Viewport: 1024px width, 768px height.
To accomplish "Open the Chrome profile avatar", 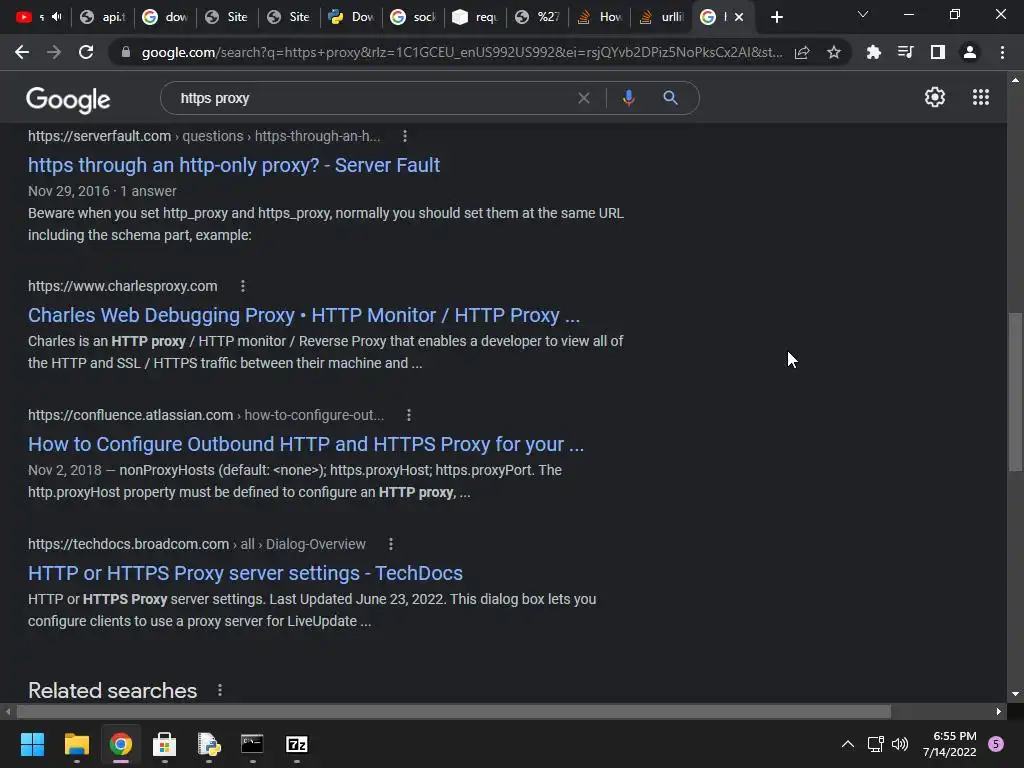I will 970,52.
